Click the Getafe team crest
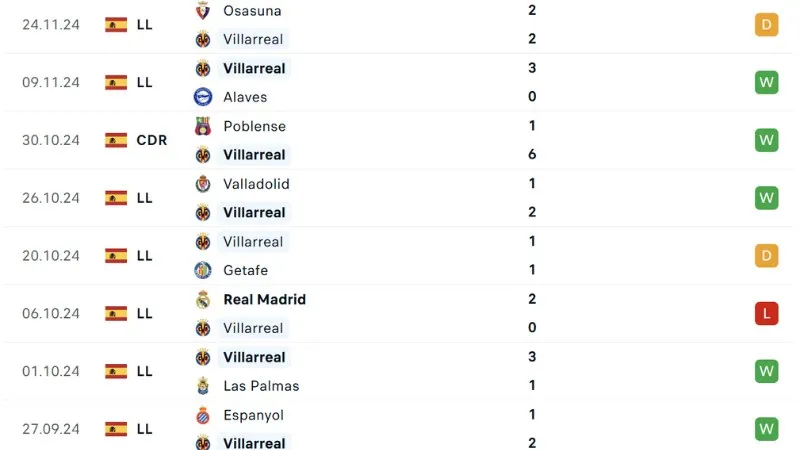This screenshot has height=450, width=800. pyautogui.click(x=203, y=270)
